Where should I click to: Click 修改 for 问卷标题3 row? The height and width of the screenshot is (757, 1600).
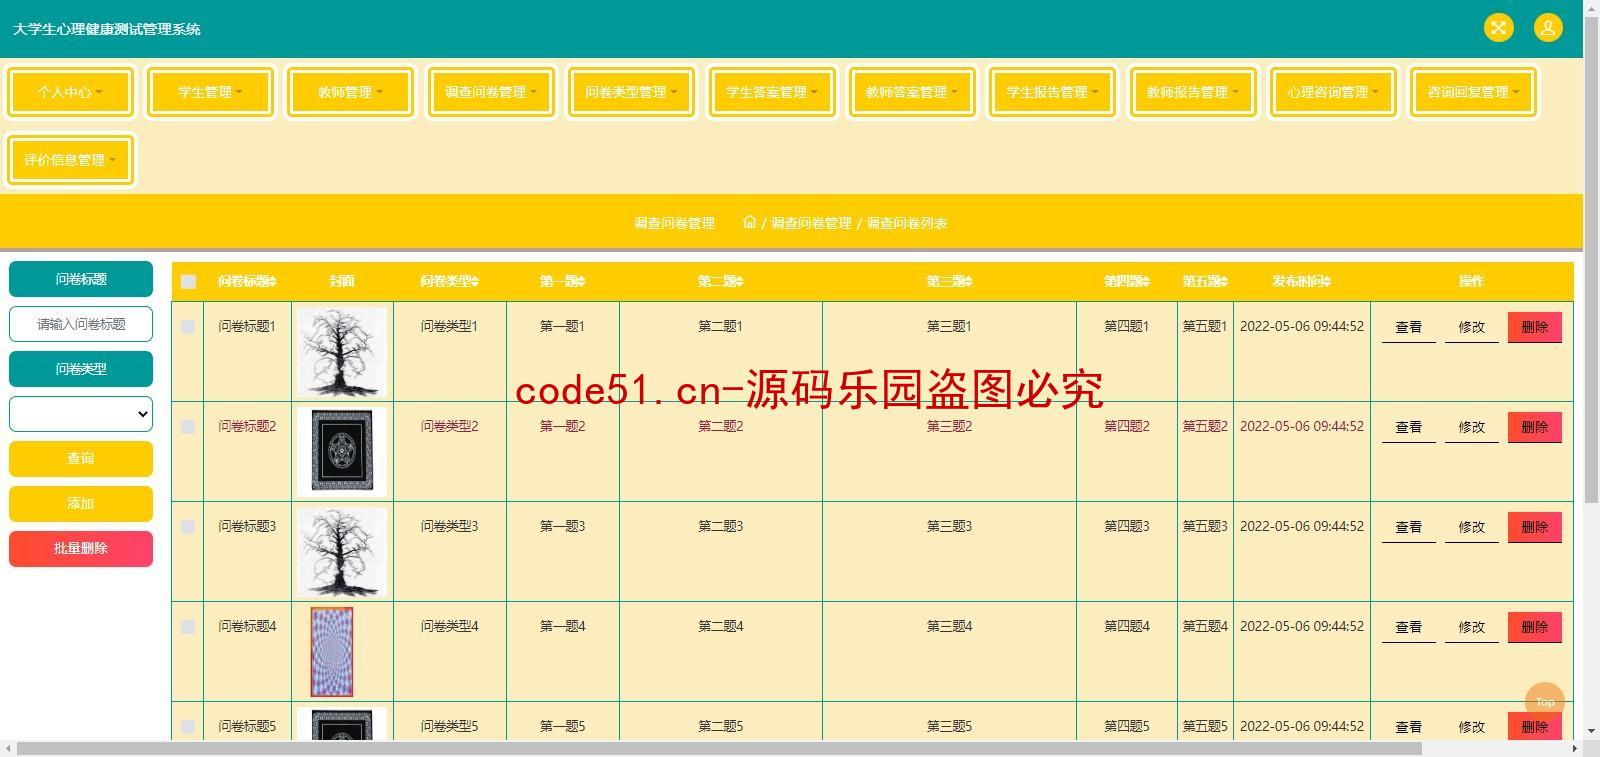click(x=1471, y=527)
